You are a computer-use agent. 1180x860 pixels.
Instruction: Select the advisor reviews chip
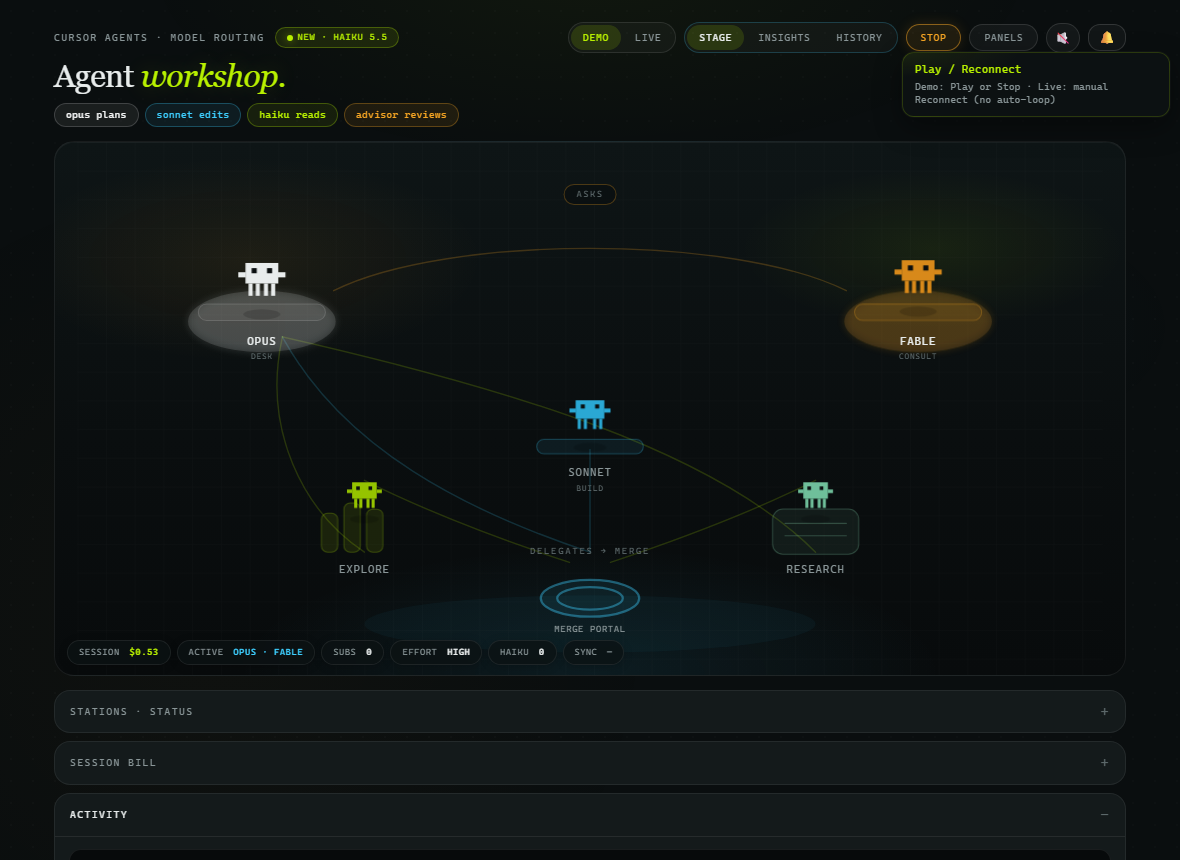[401, 115]
